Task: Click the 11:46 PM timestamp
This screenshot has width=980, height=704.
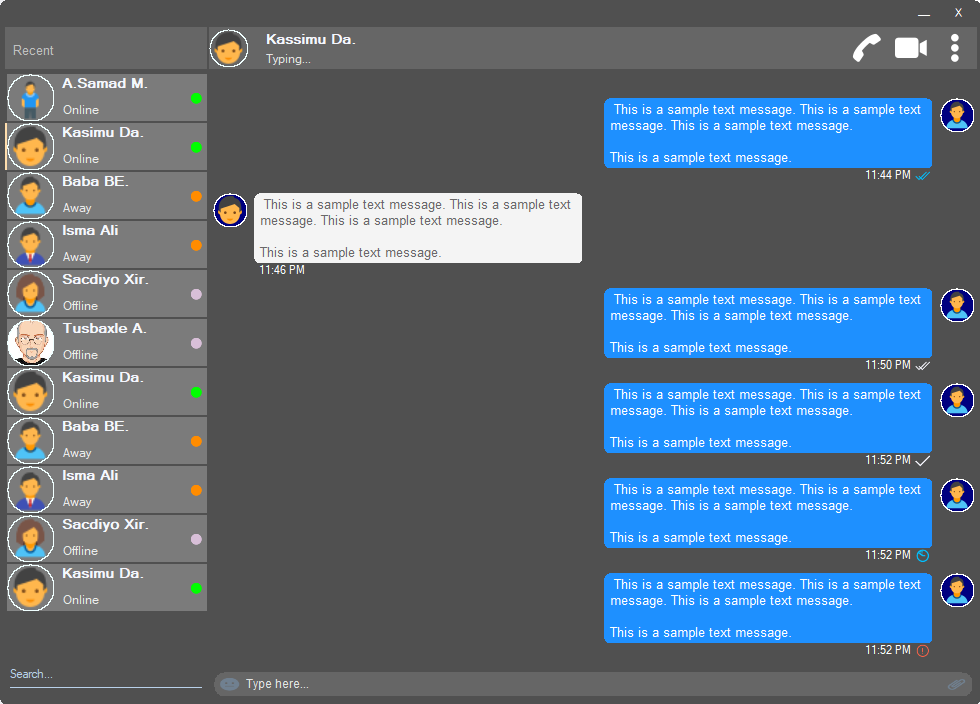Action: pyautogui.click(x=282, y=270)
